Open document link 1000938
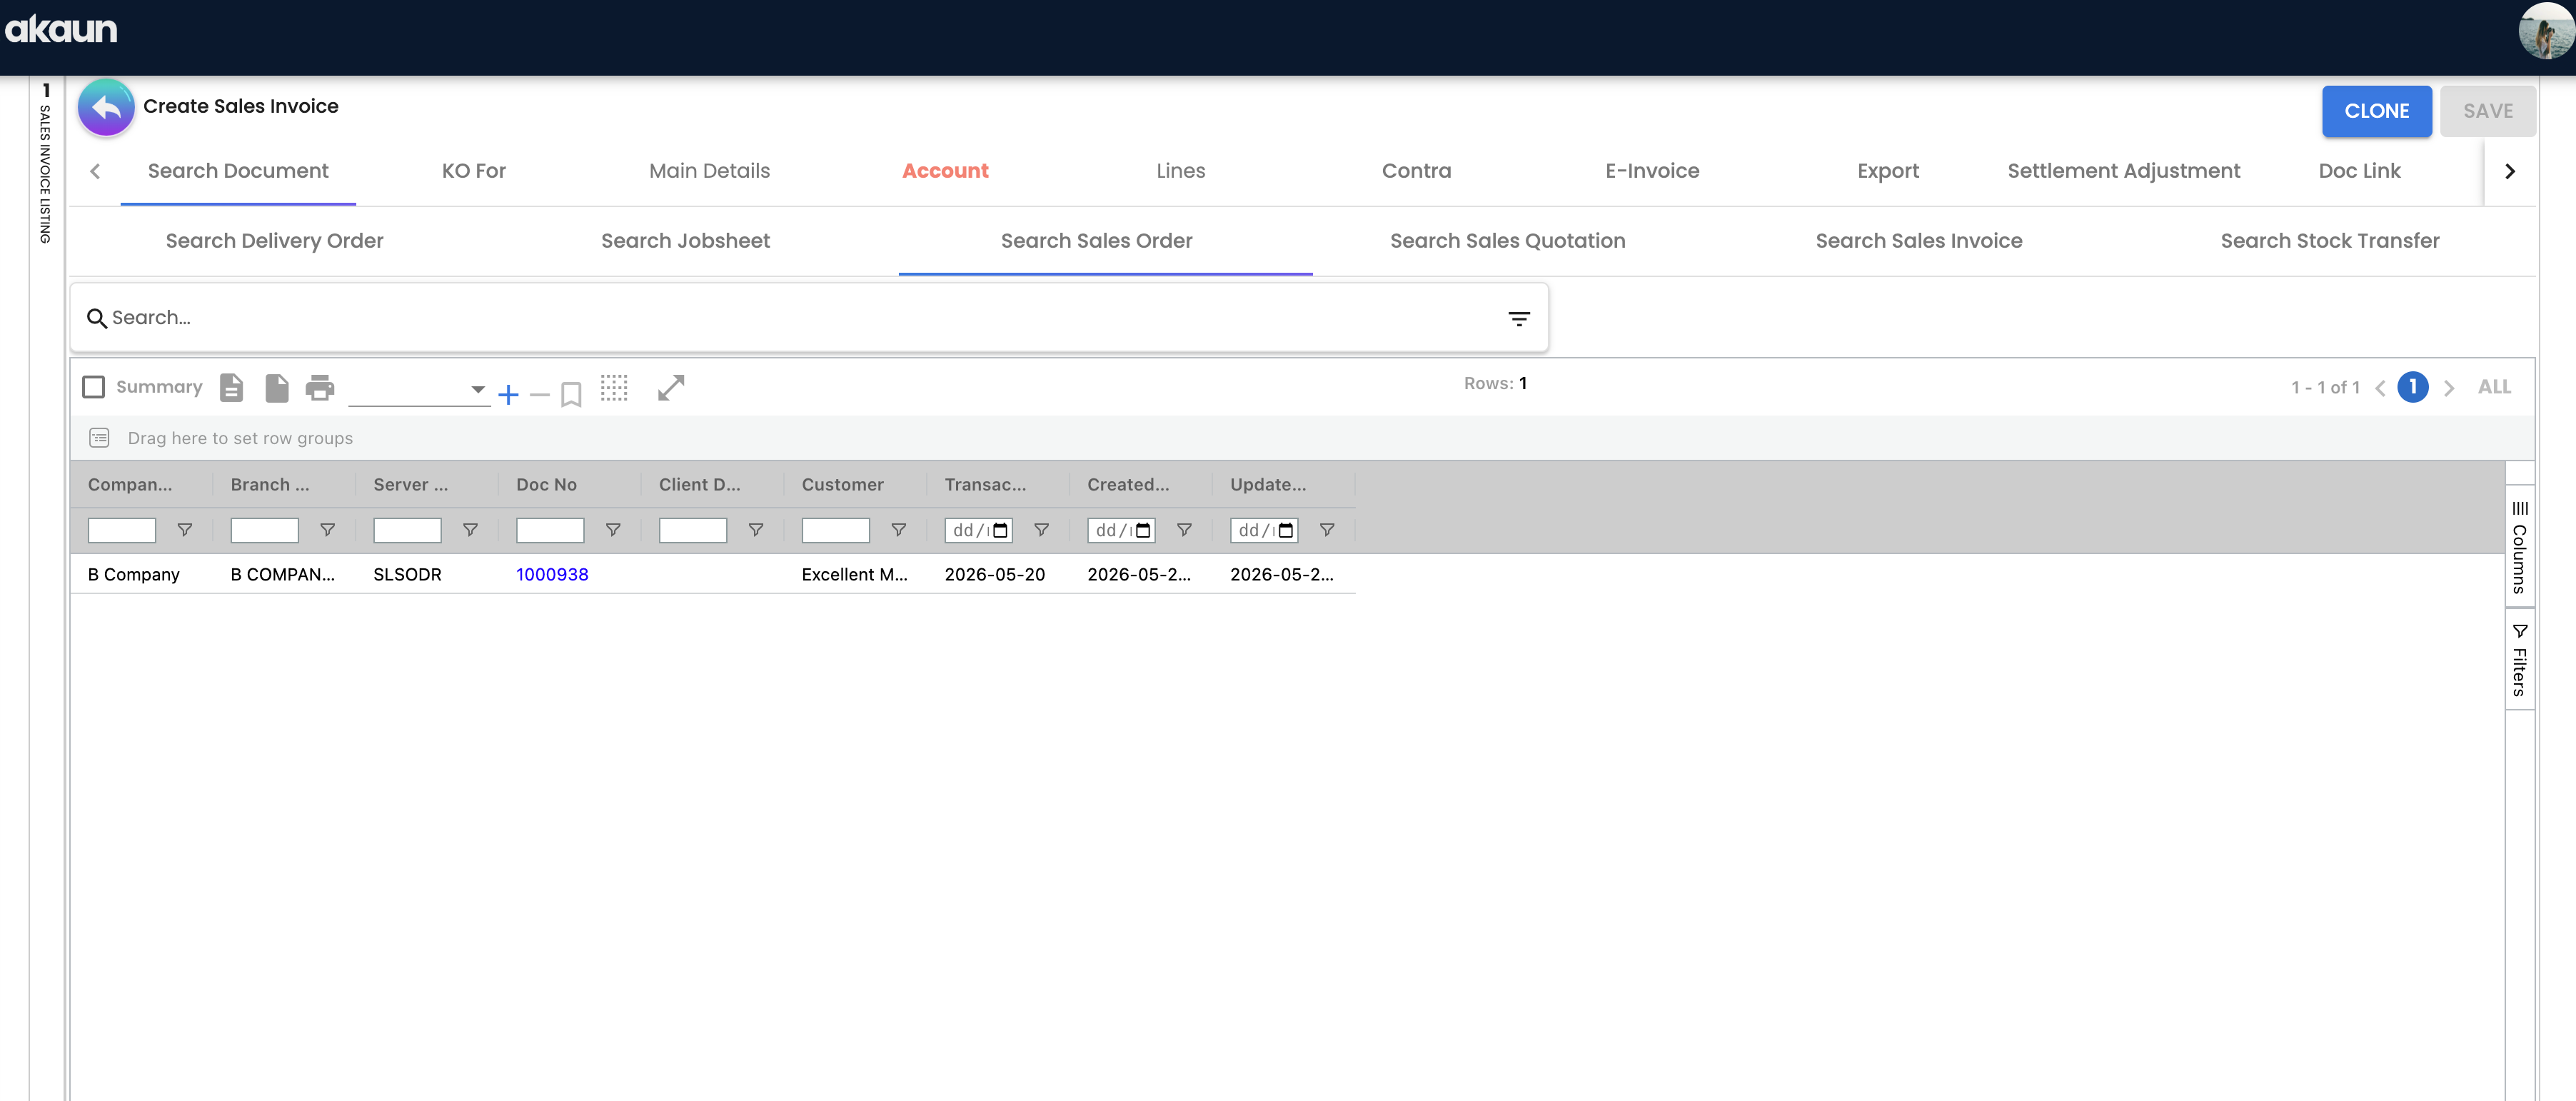Image resolution: width=2576 pixels, height=1101 pixels. click(x=552, y=575)
